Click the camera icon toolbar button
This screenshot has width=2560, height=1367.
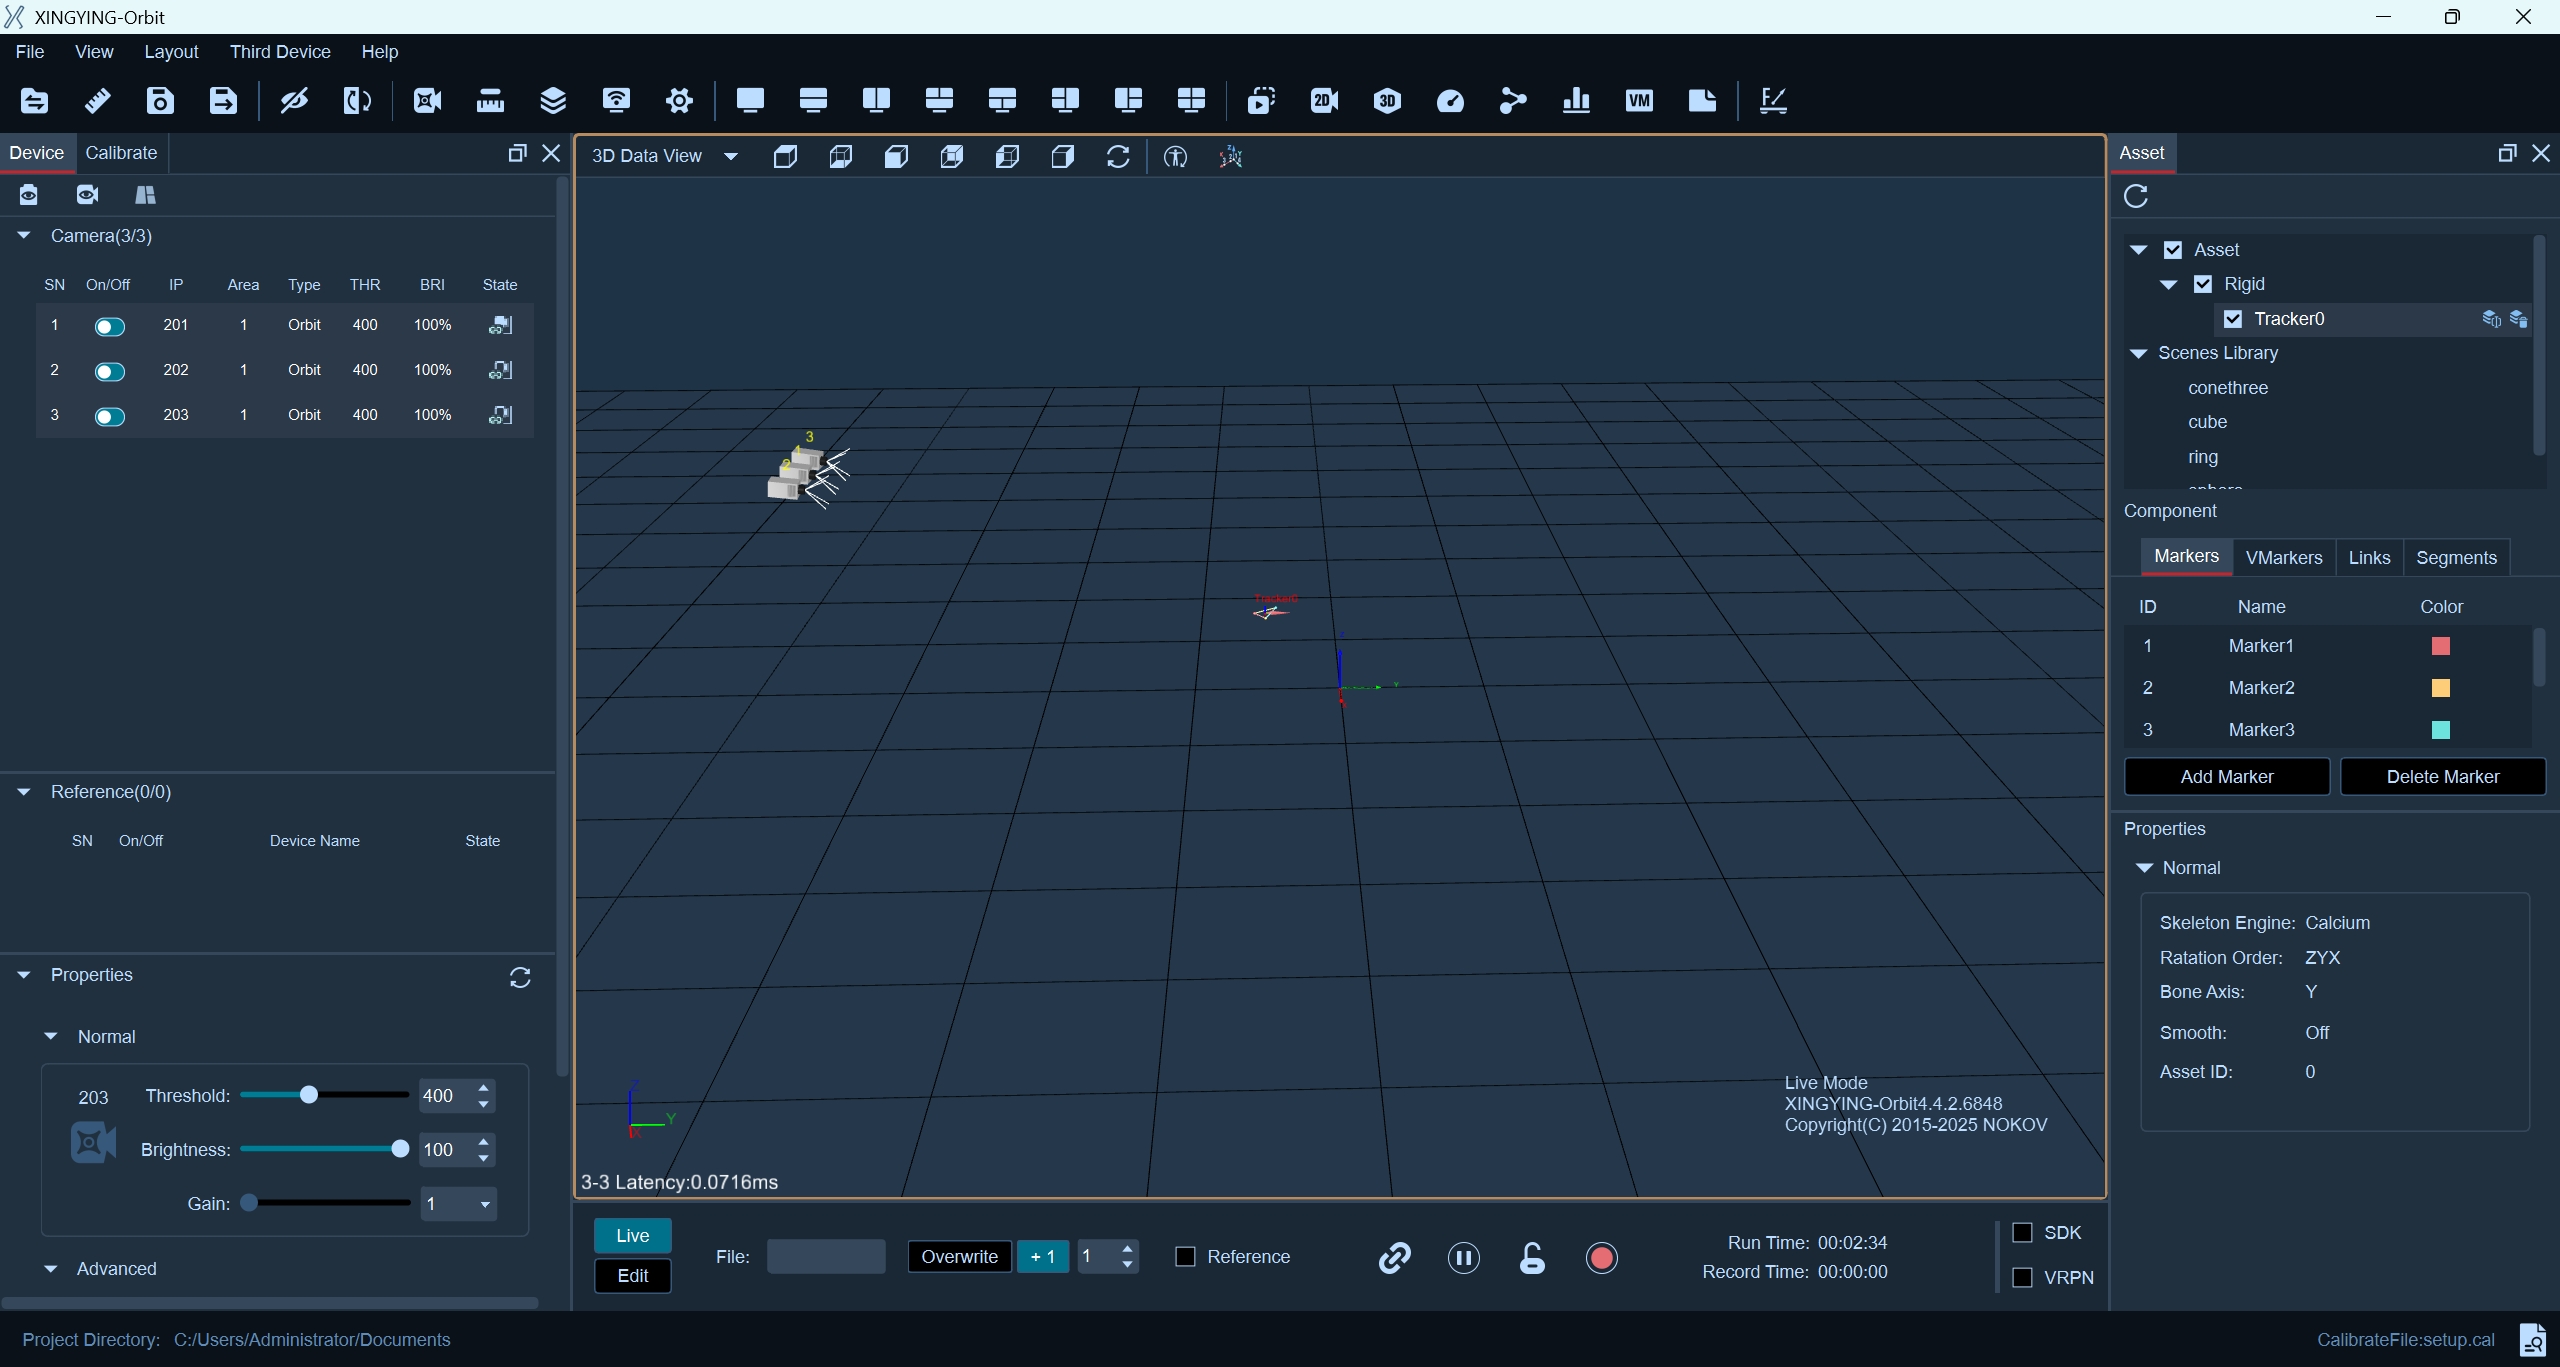pyautogui.click(x=427, y=100)
